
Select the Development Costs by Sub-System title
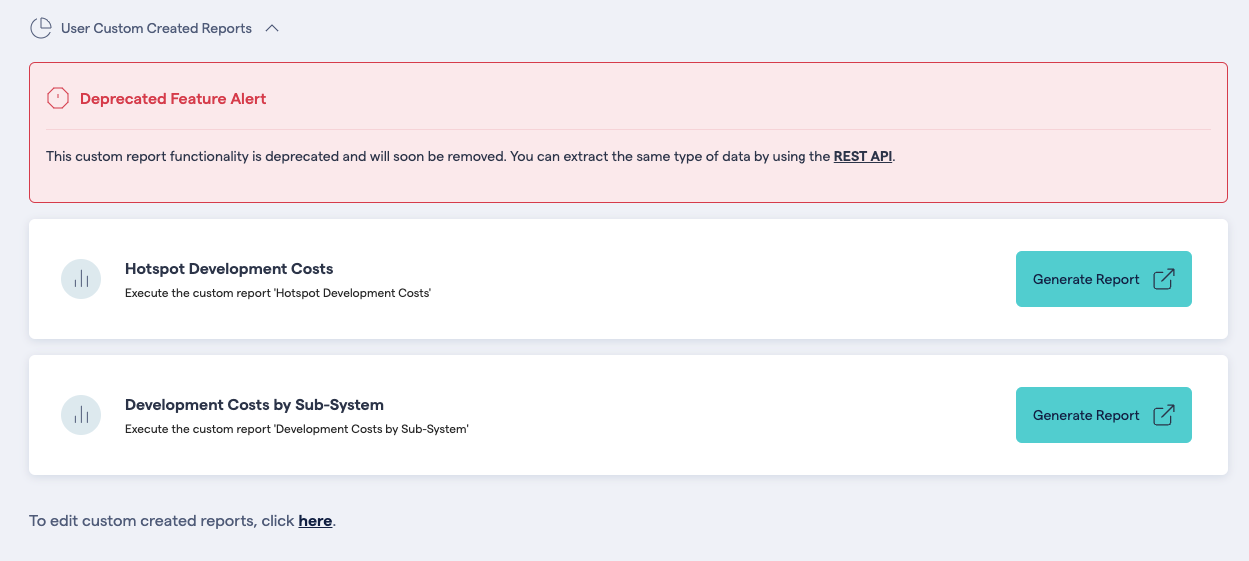(254, 404)
